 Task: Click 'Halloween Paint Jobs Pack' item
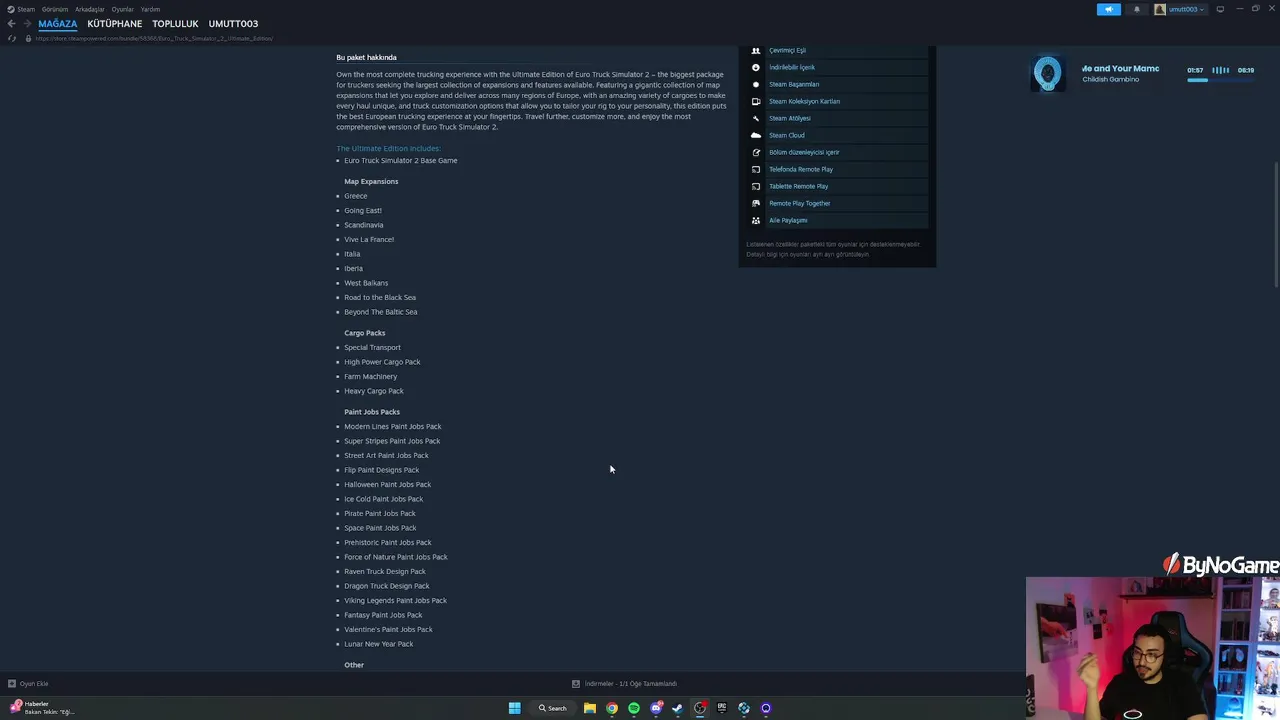[x=388, y=484]
